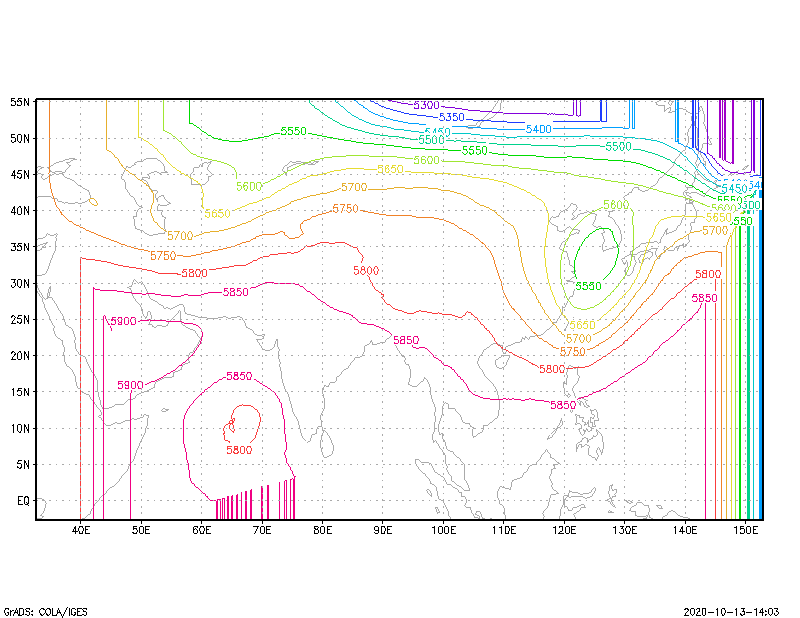800x618 pixels.
Task: Select the blue 5350 contour label
Action: click(452, 117)
